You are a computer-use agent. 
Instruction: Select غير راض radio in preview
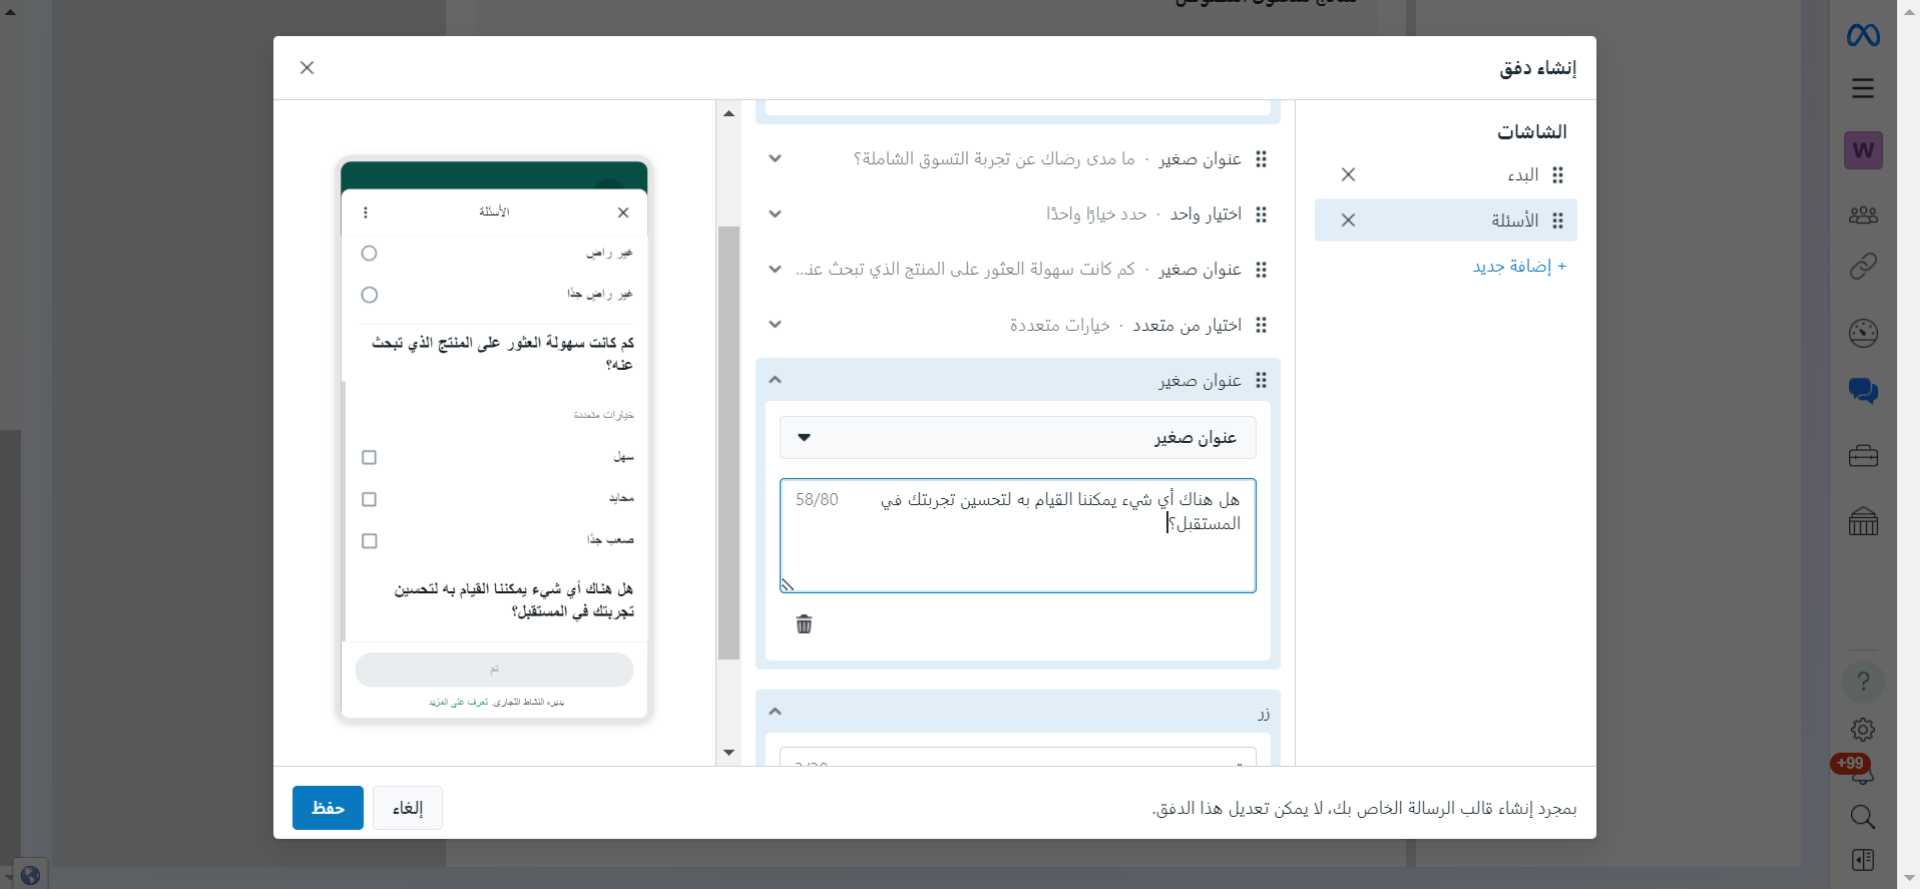369,253
